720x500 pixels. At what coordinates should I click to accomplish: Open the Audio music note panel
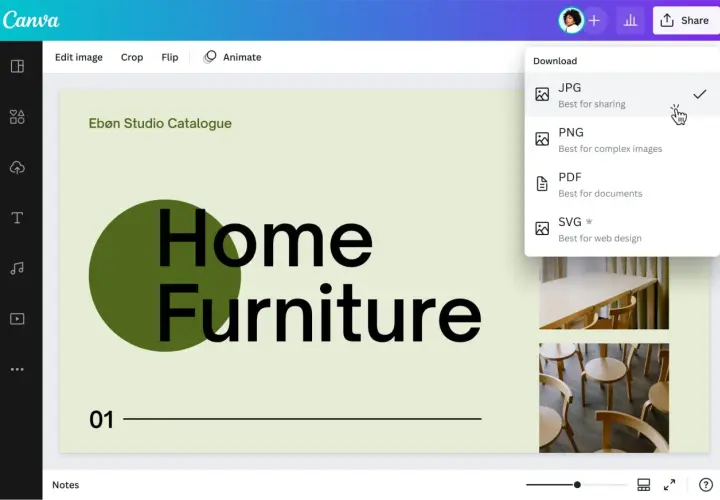pyautogui.click(x=17, y=268)
